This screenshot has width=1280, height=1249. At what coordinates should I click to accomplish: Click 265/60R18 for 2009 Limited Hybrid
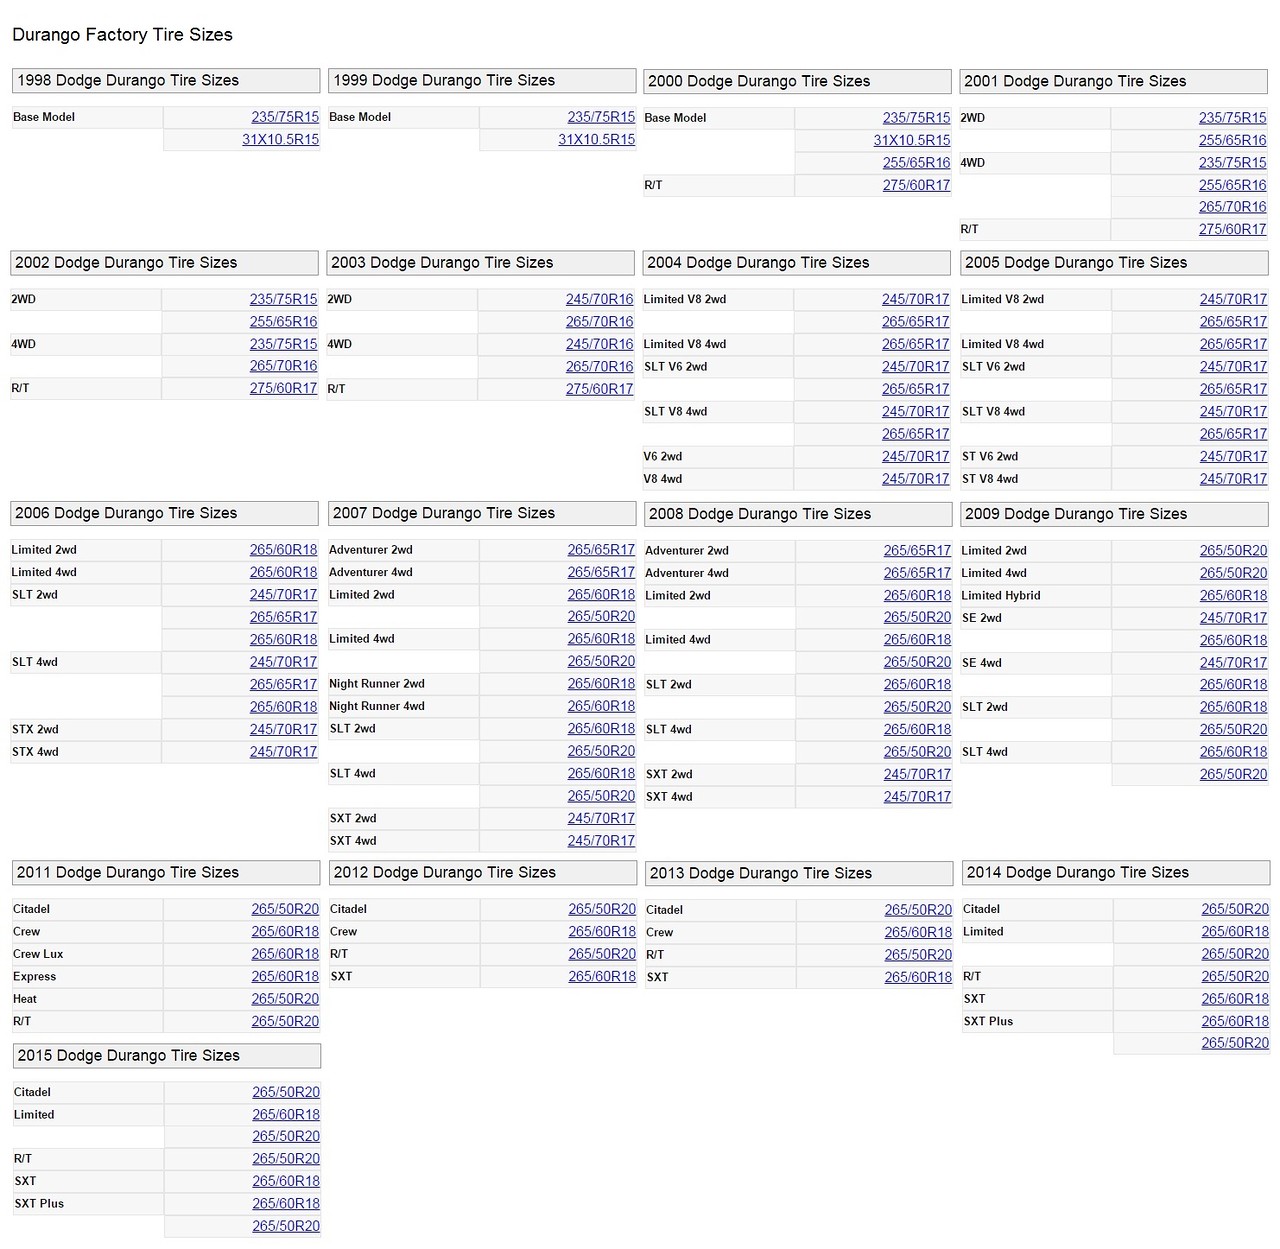(x=1233, y=595)
